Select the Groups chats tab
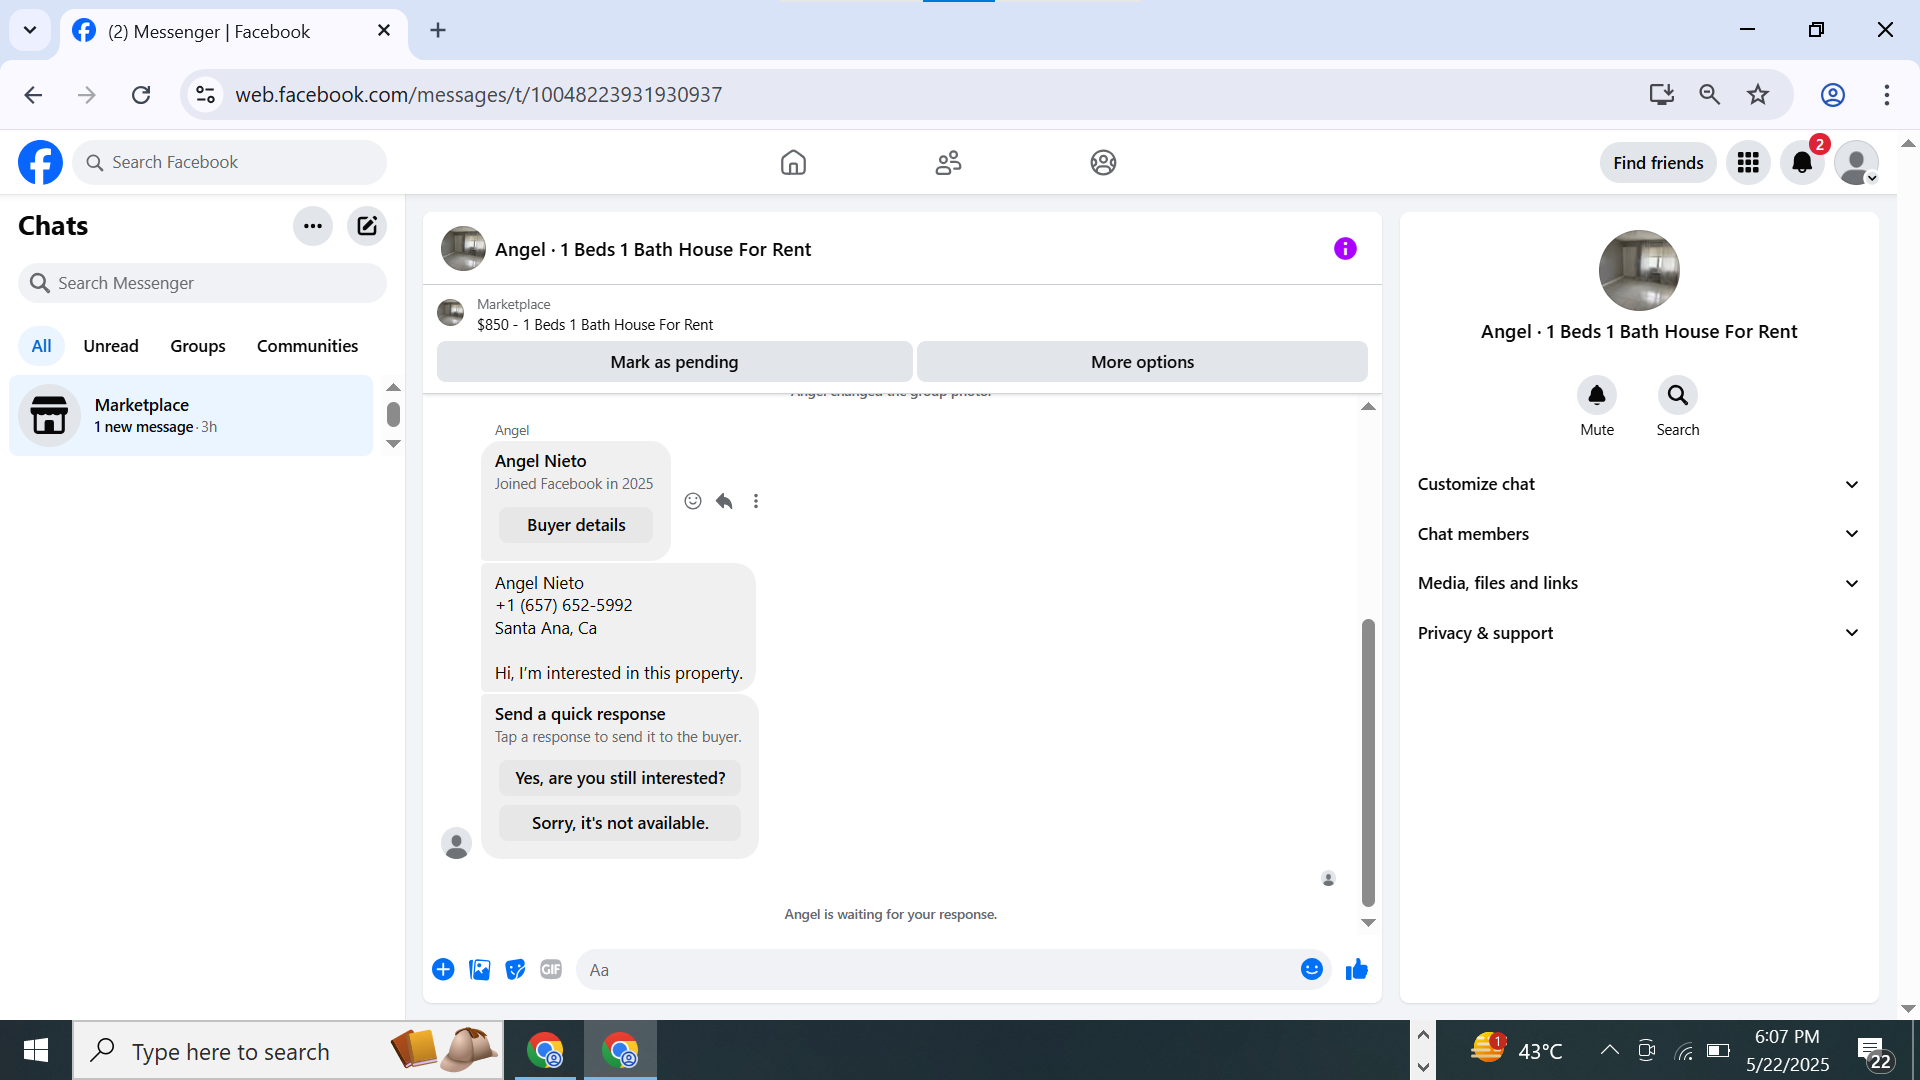 point(198,346)
